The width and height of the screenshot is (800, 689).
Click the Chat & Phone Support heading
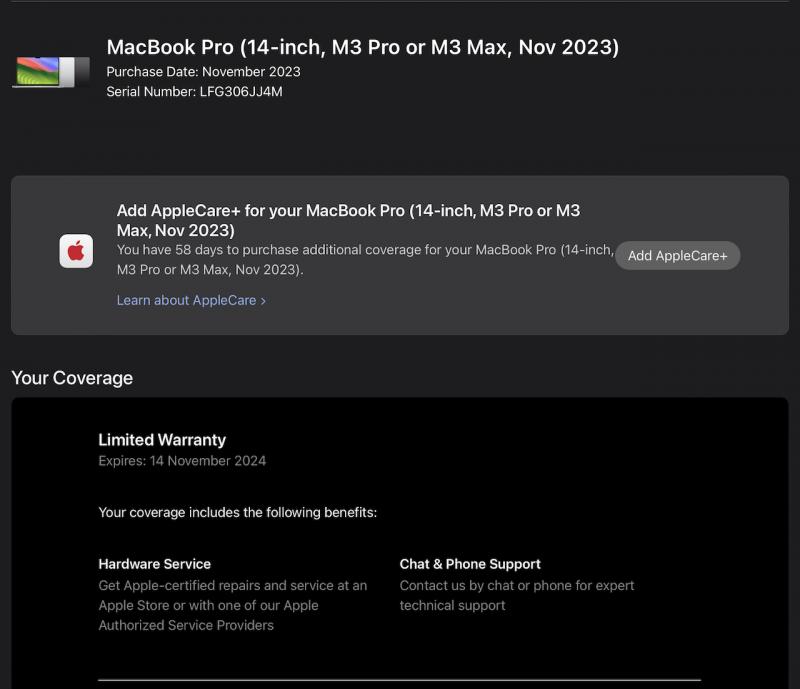pyautogui.click(x=470, y=564)
